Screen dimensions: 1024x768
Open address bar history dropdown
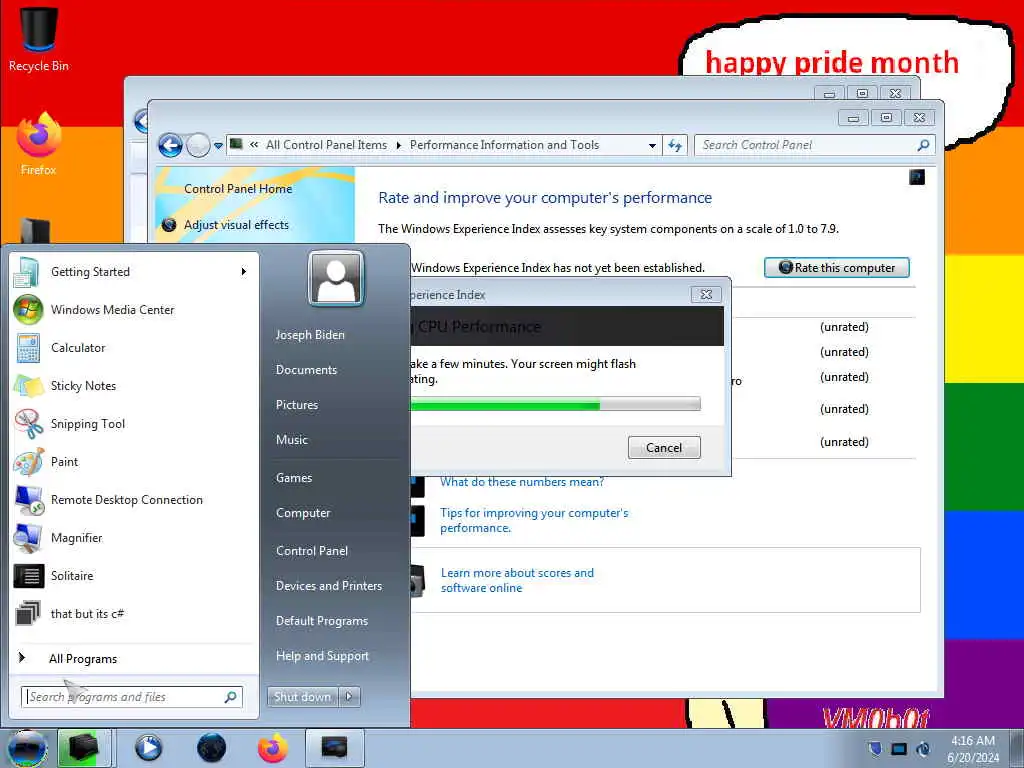coord(652,146)
